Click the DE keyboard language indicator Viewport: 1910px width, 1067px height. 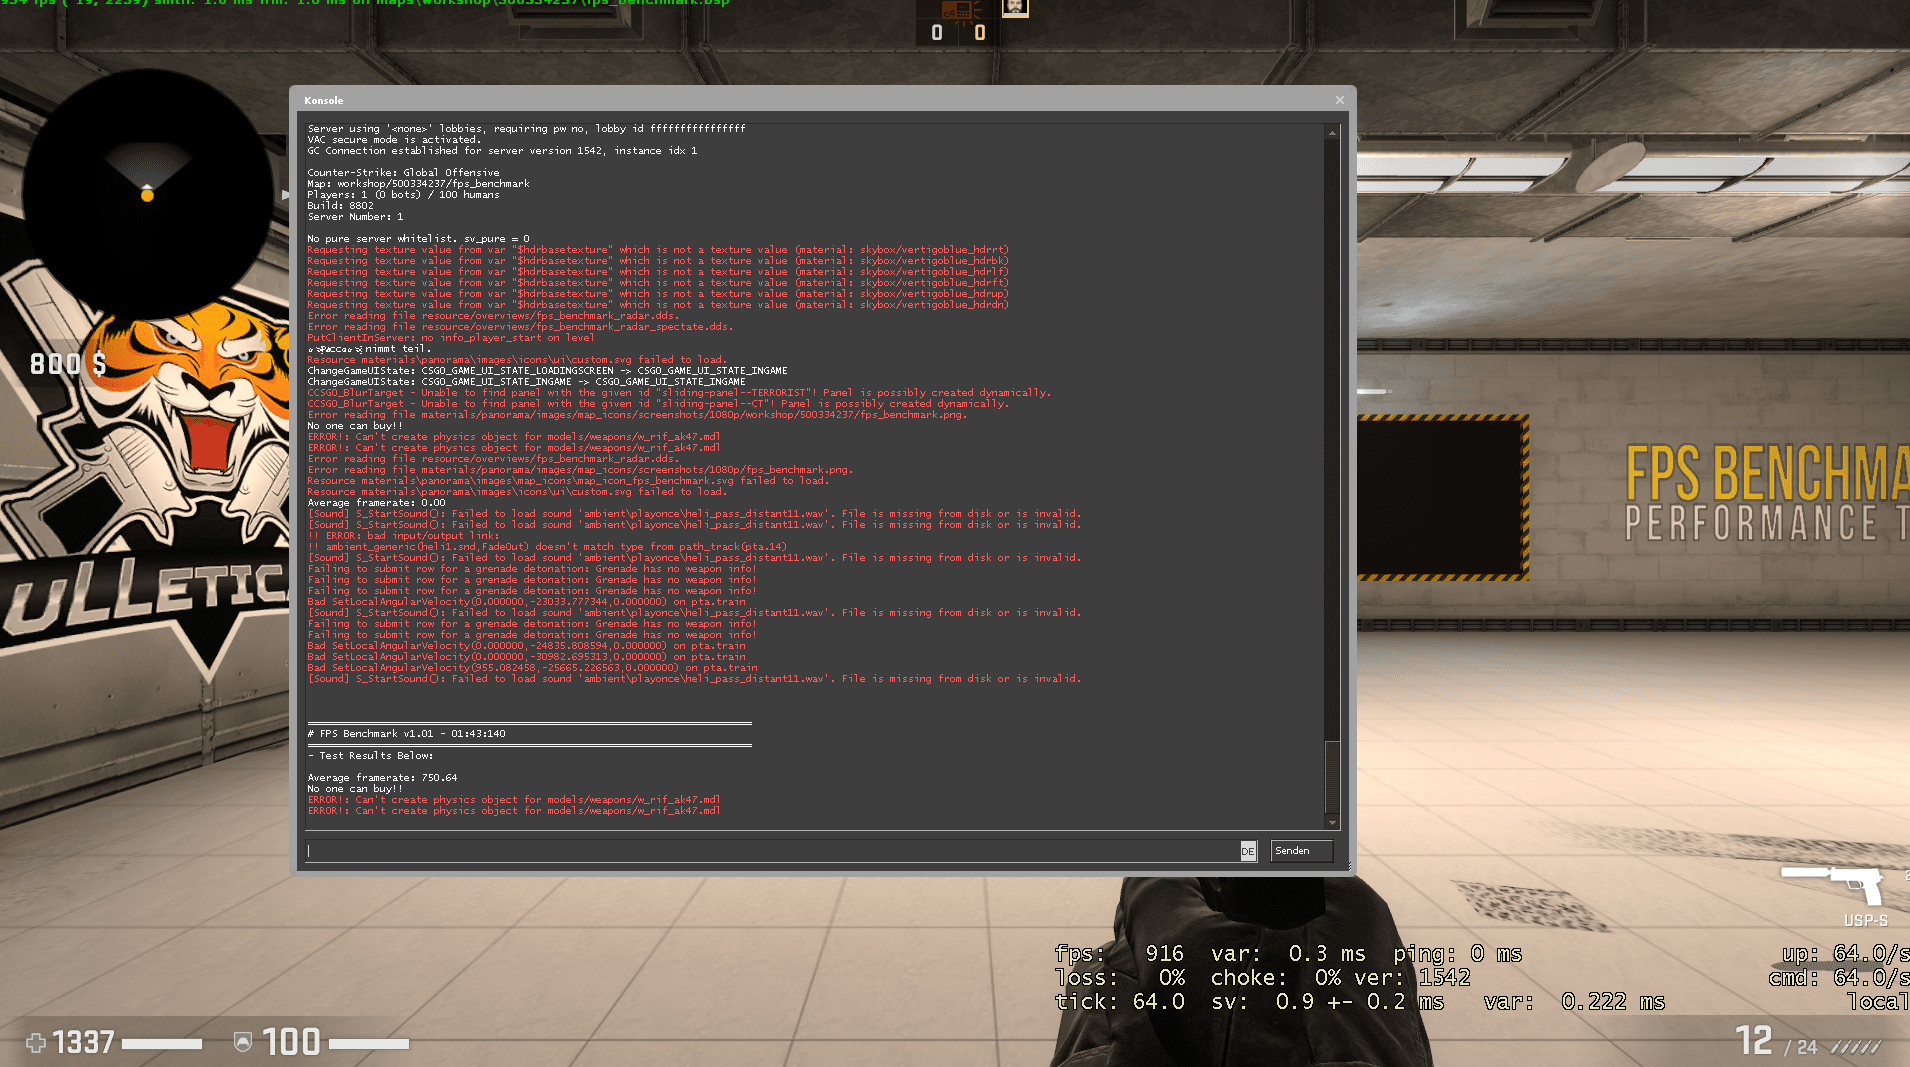(1248, 851)
